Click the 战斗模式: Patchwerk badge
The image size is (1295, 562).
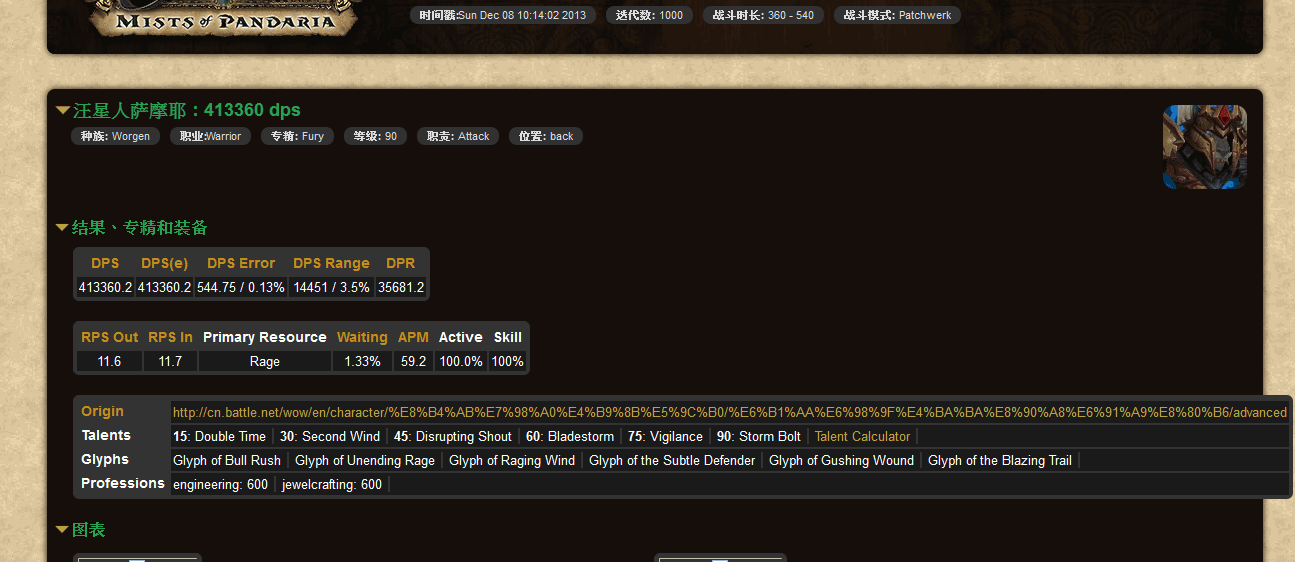point(897,15)
